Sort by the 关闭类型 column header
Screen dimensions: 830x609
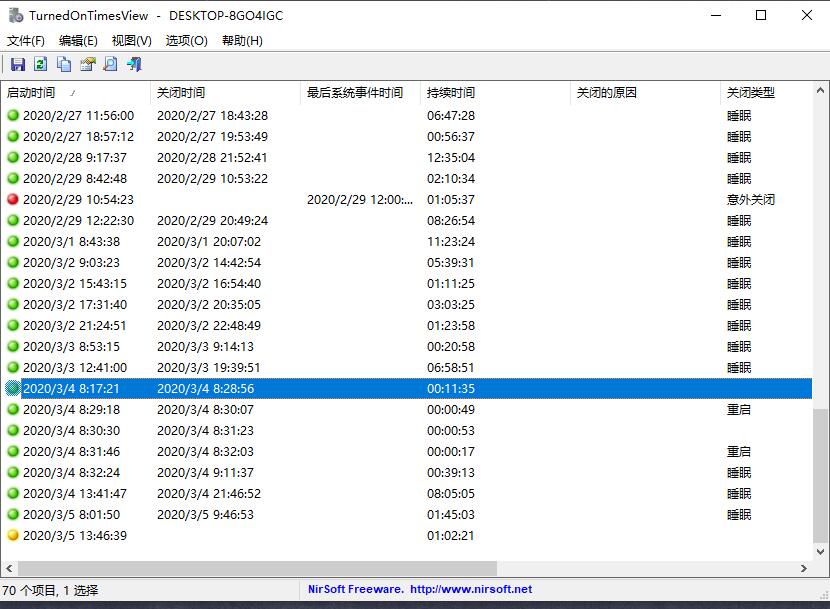pos(751,93)
